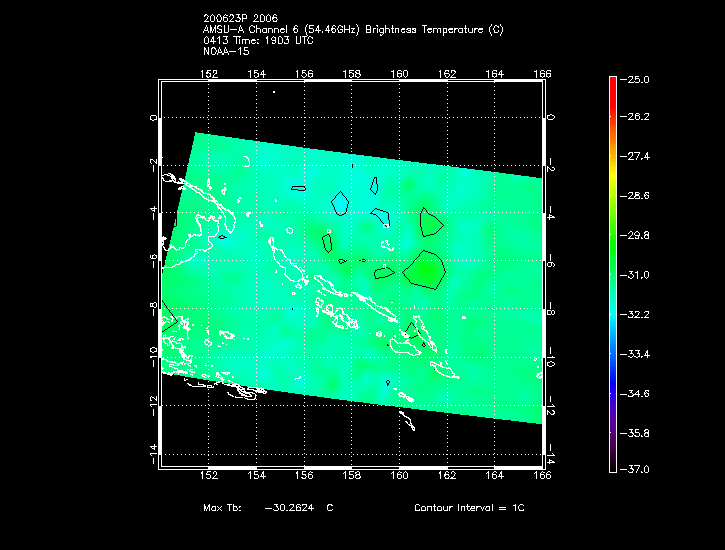This screenshot has height=550, width=725.
Task: Click the 166 longitude label on the bottom axis
Action: pos(542,475)
